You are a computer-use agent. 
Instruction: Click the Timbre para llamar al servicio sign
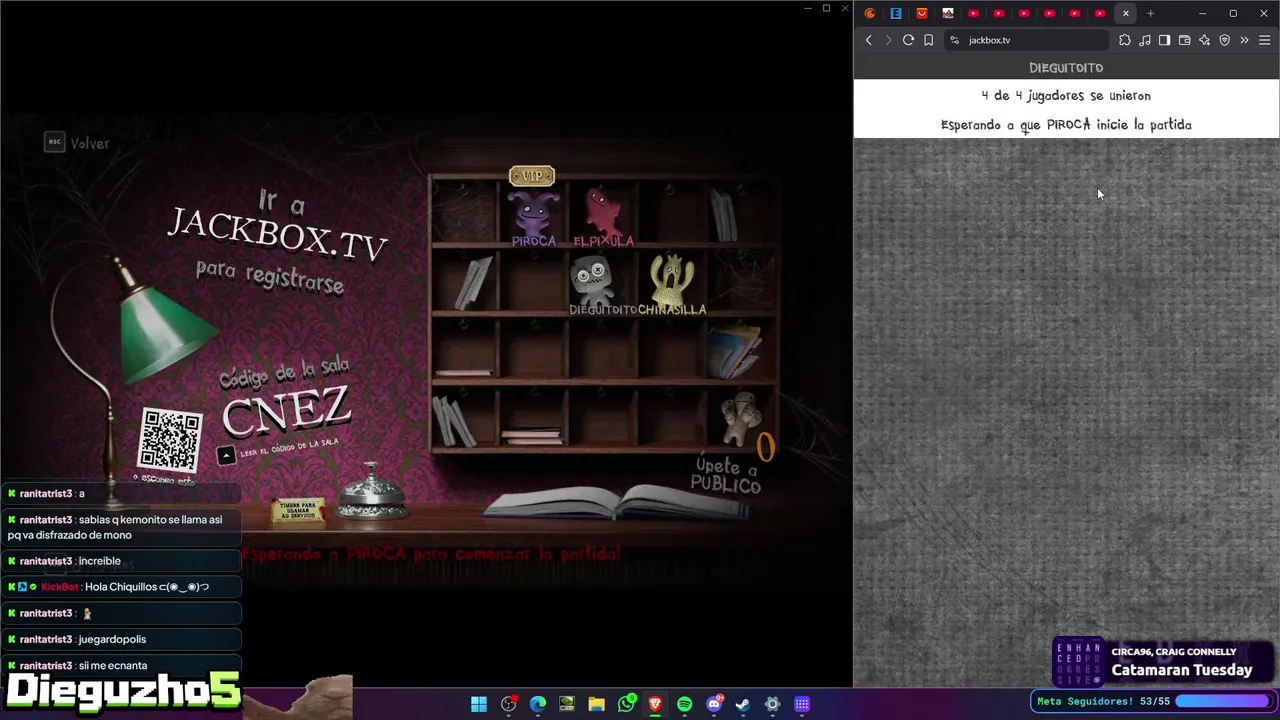299,511
